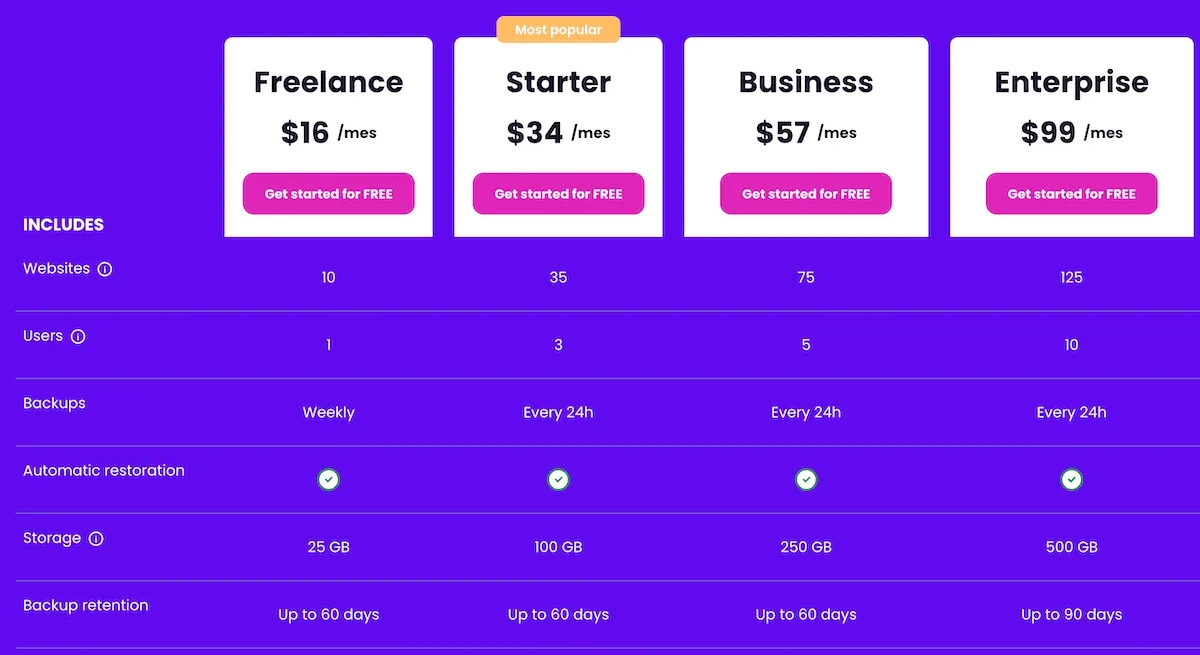Click the Enterprise plan restoration checkmark icon
This screenshot has width=1200, height=655.
pos(1071,479)
